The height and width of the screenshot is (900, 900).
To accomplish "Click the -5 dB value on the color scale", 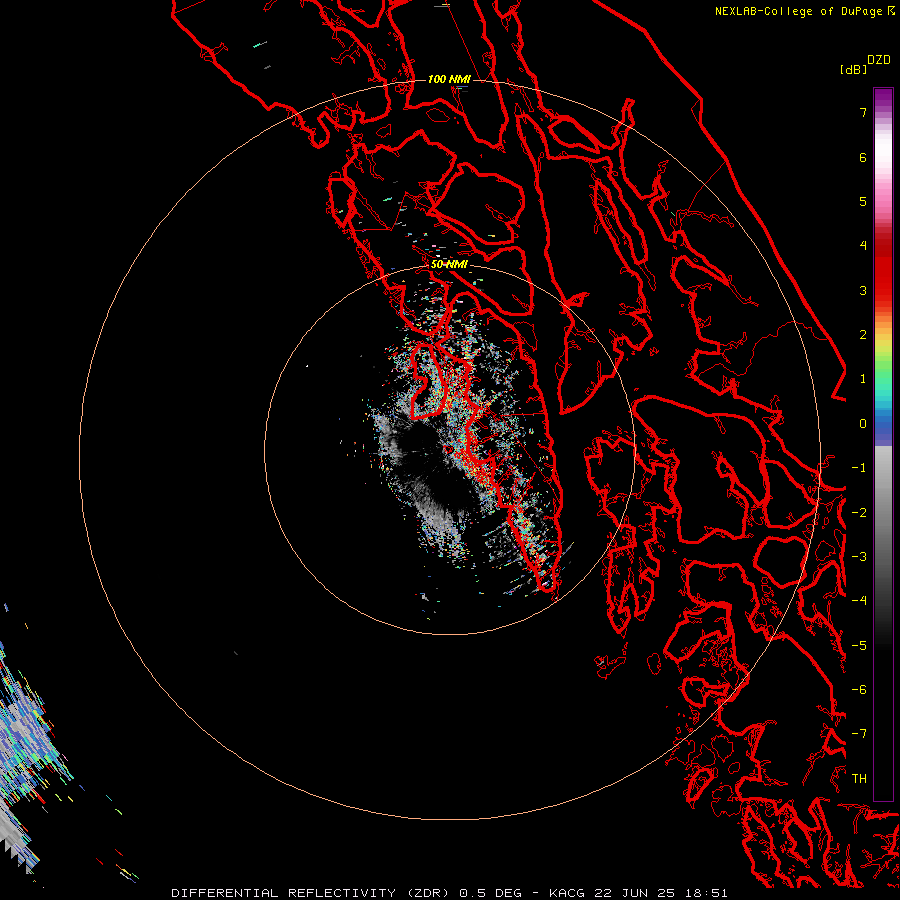I will (x=859, y=646).
